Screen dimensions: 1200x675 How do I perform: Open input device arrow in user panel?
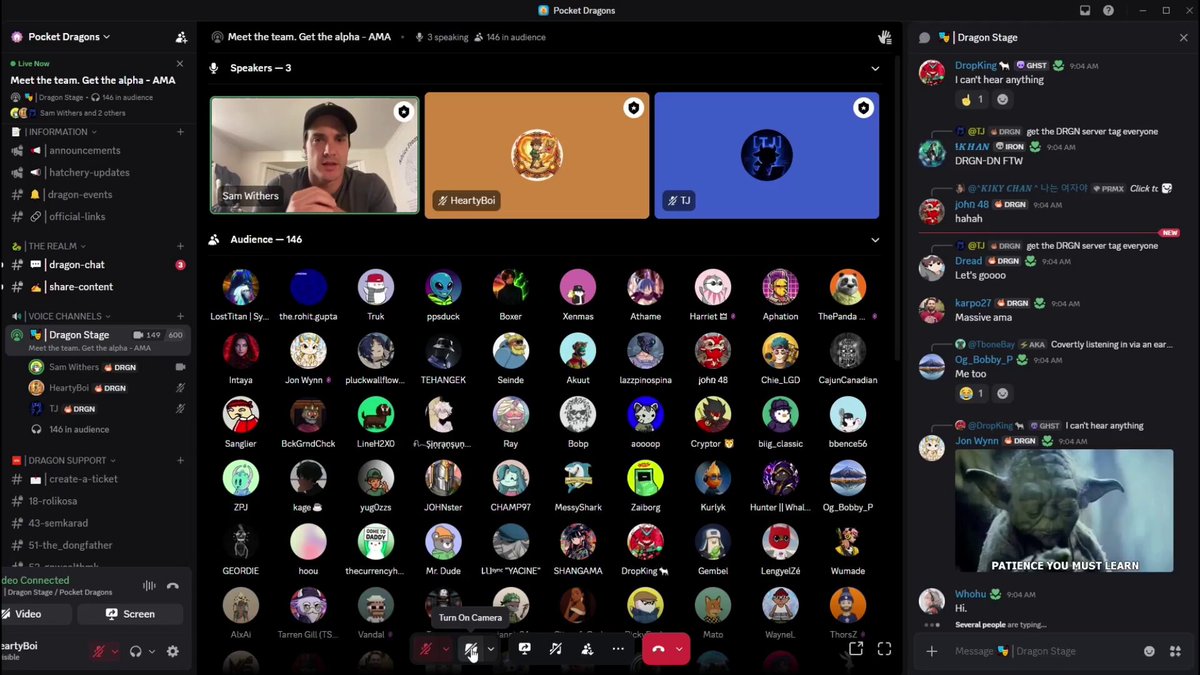tap(115, 651)
